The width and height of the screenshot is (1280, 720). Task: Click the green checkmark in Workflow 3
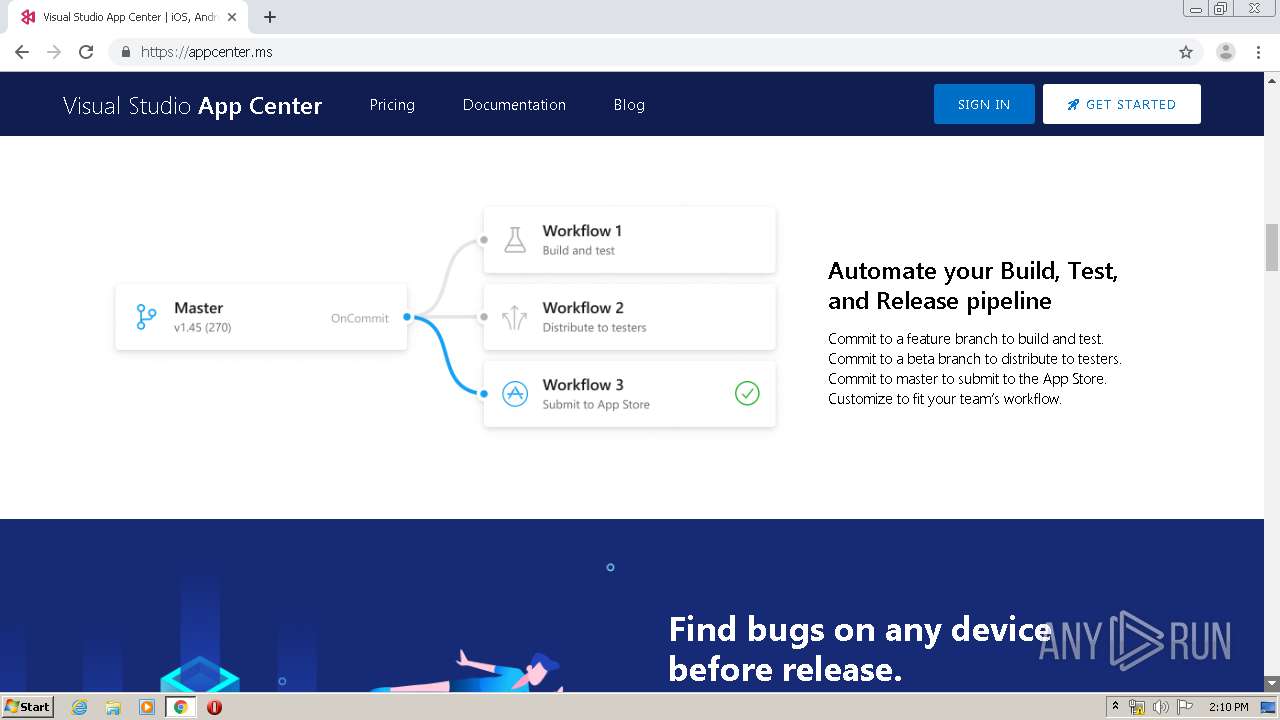click(747, 394)
